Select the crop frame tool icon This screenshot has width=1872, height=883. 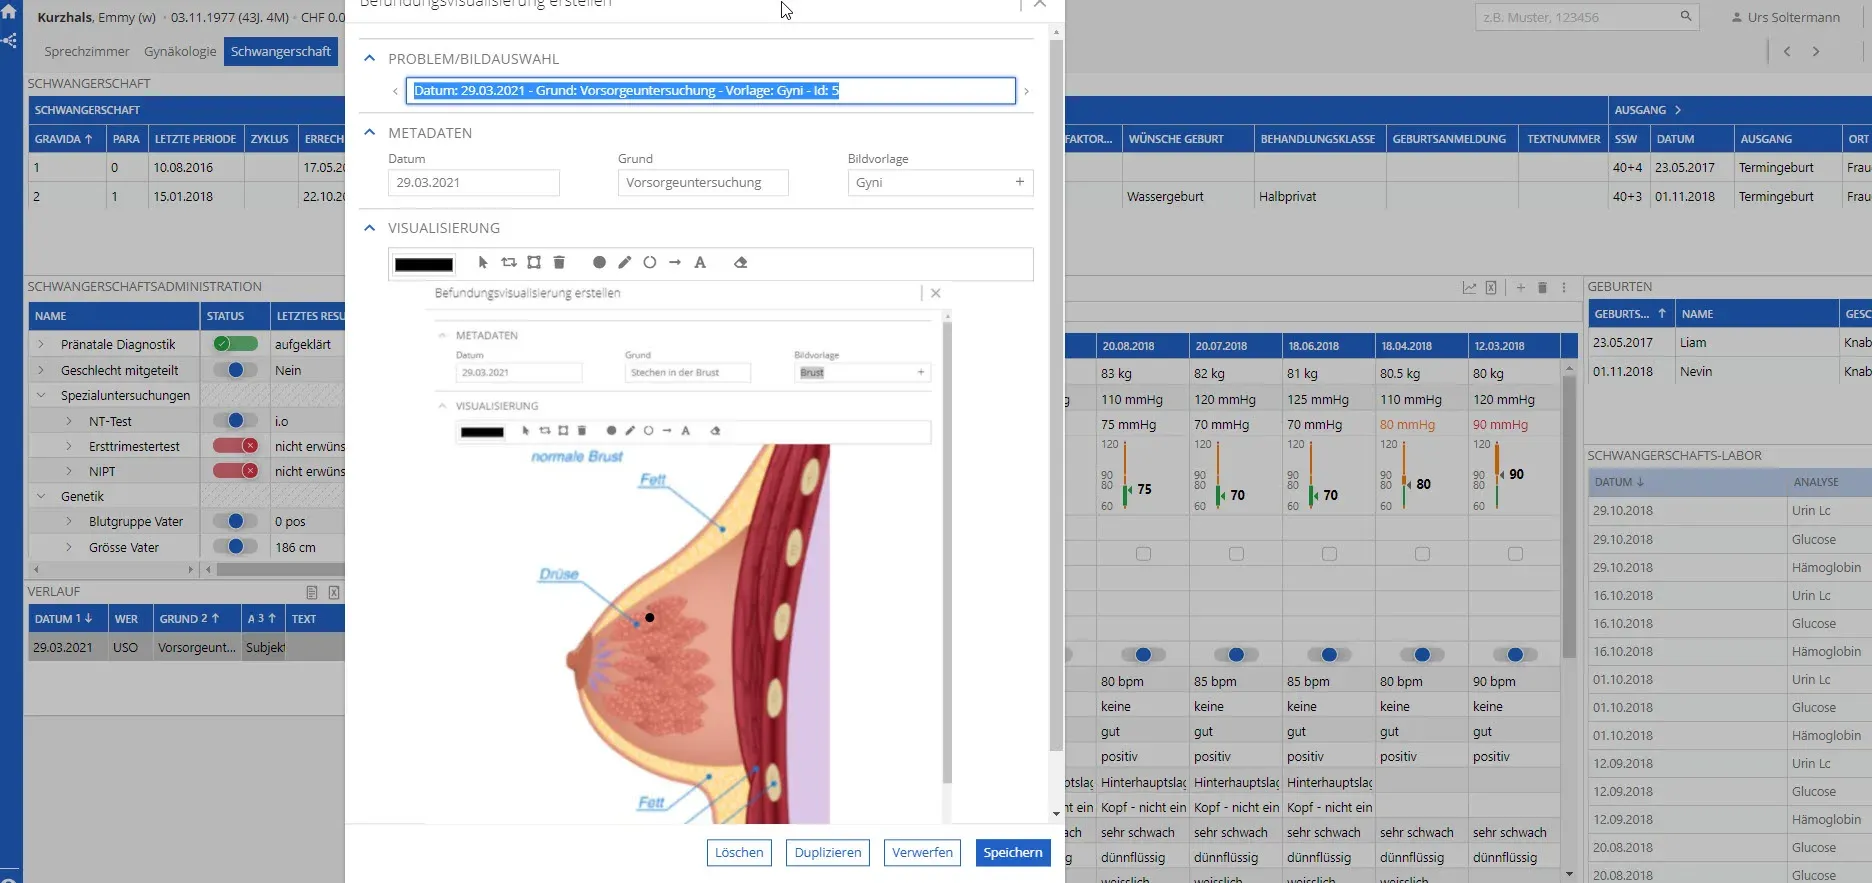pyautogui.click(x=534, y=263)
